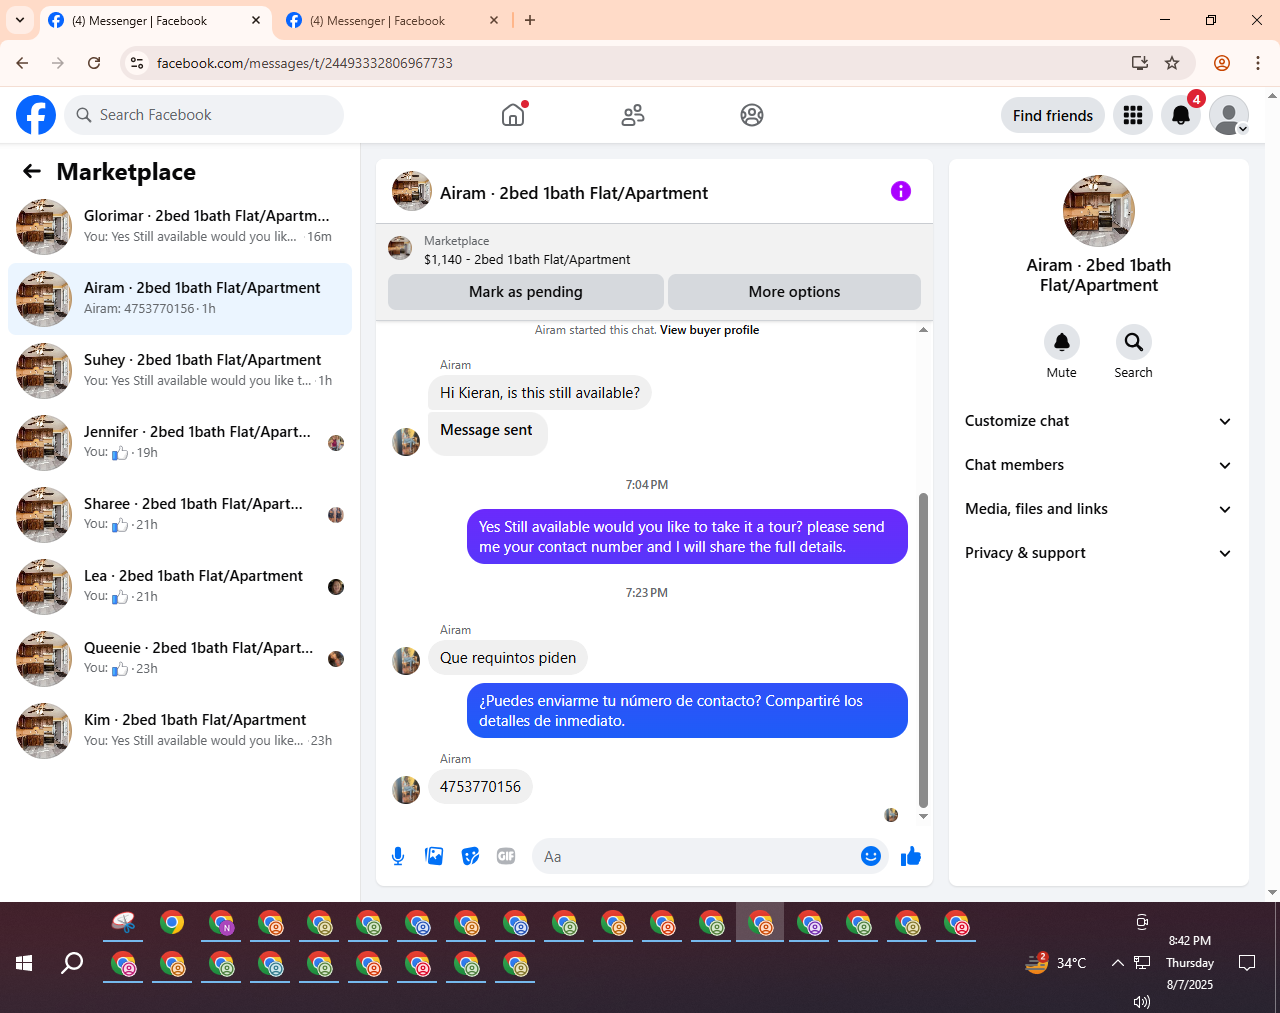This screenshot has height=1013, width=1280.
Task: Open View buyer profile link
Action: tap(709, 330)
